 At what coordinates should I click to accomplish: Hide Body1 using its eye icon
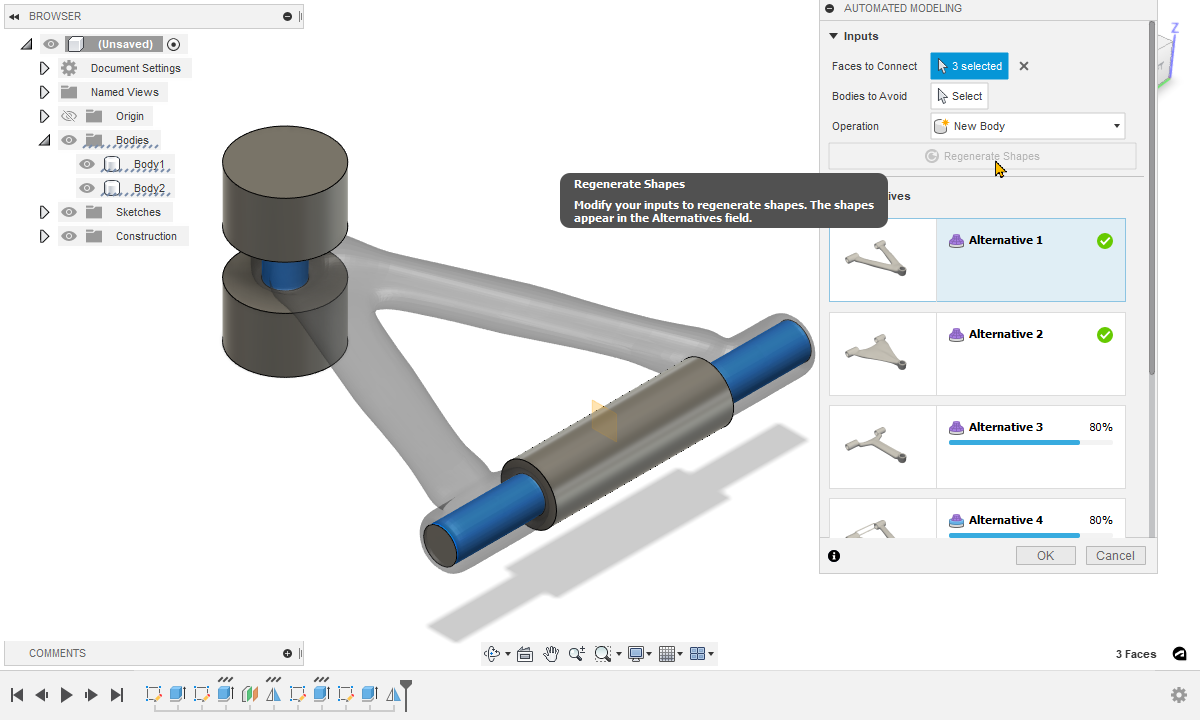tap(87, 165)
